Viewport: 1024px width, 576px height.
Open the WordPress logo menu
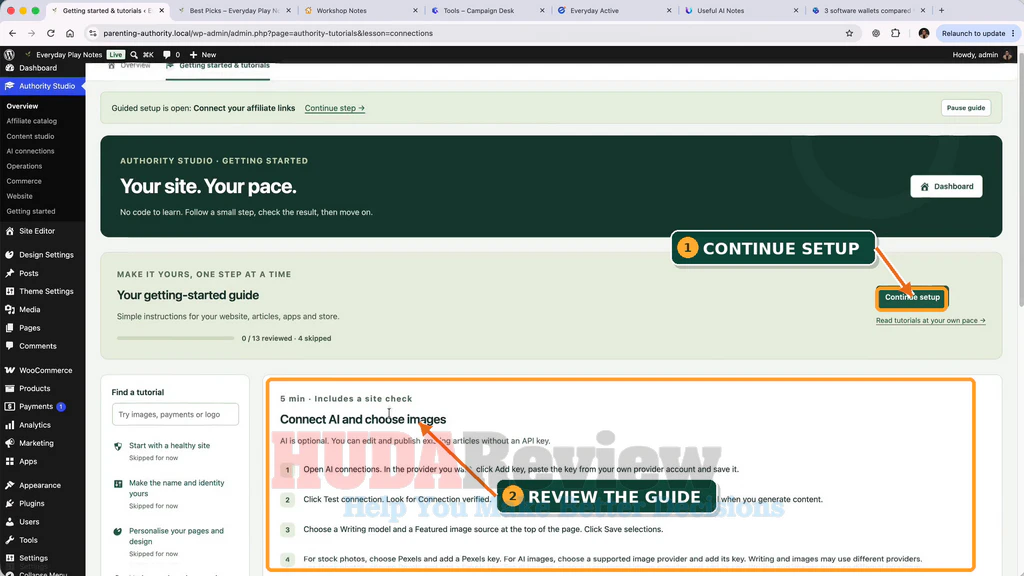click(9, 55)
